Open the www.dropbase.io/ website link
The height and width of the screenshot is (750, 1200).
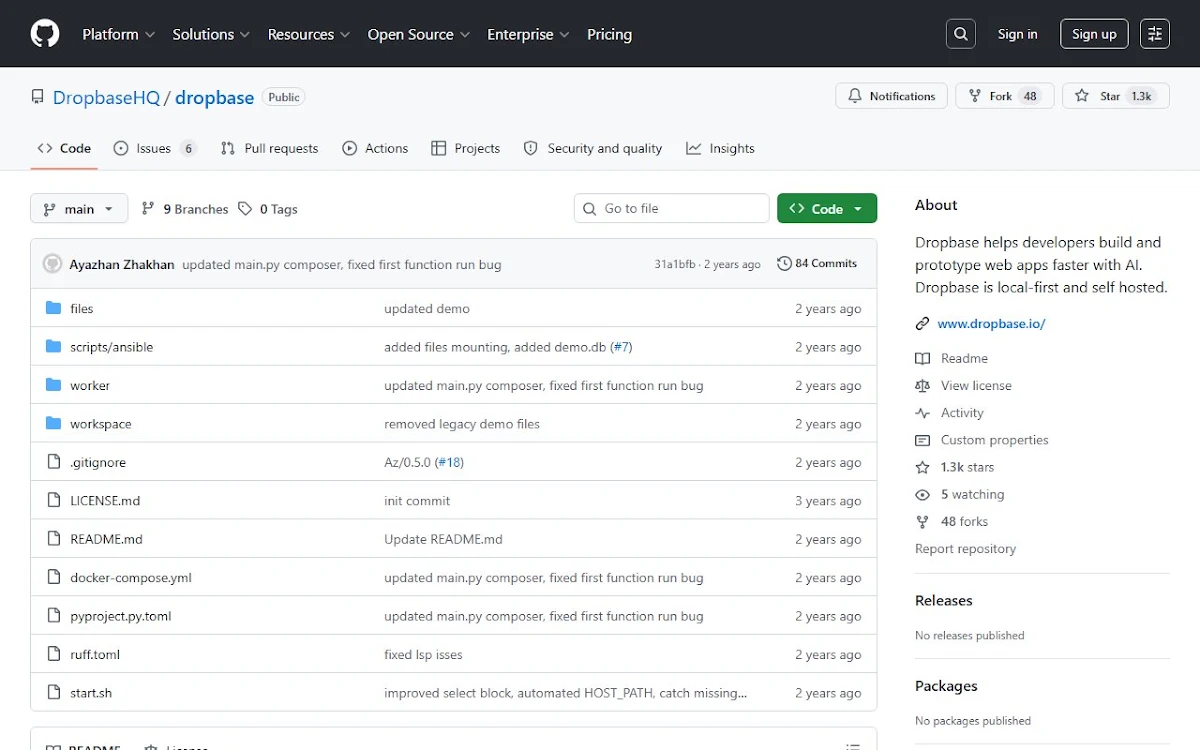pos(991,324)
